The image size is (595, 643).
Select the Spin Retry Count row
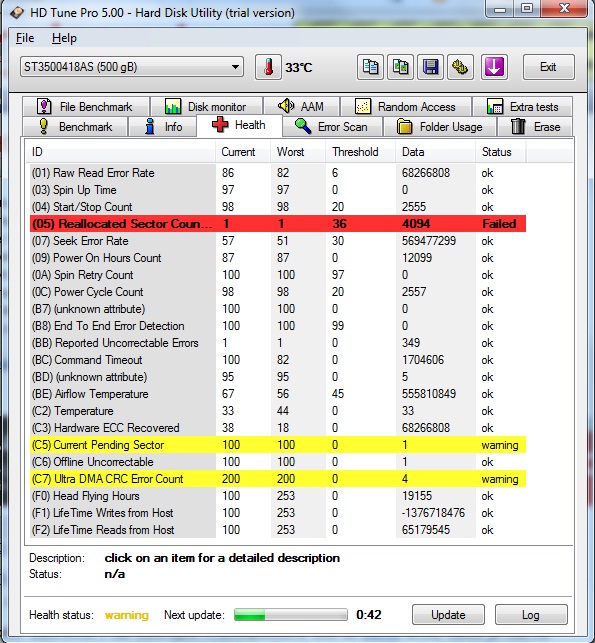point(278,275)
